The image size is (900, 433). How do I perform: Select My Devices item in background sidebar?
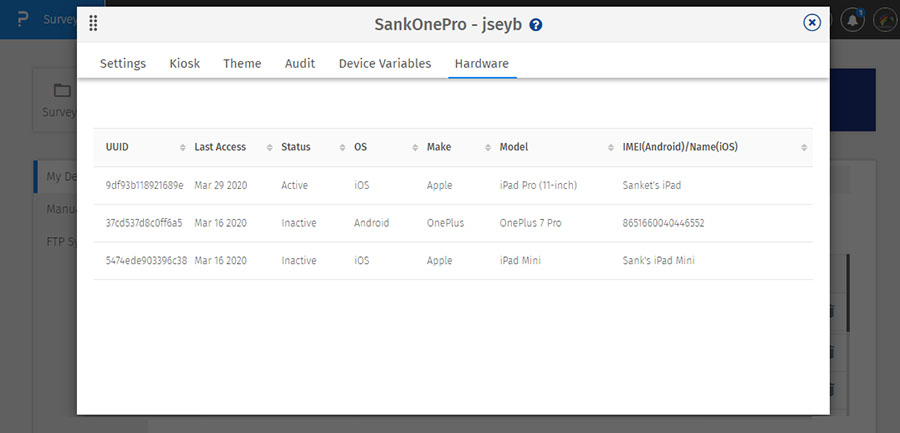(61, 177)
